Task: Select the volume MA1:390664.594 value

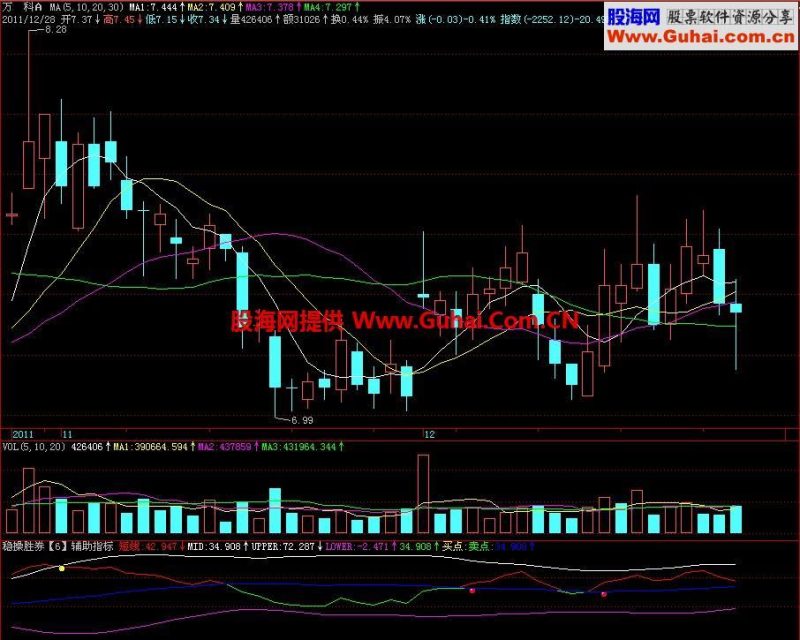Action: pyautogui.click(x=151, y=447)
